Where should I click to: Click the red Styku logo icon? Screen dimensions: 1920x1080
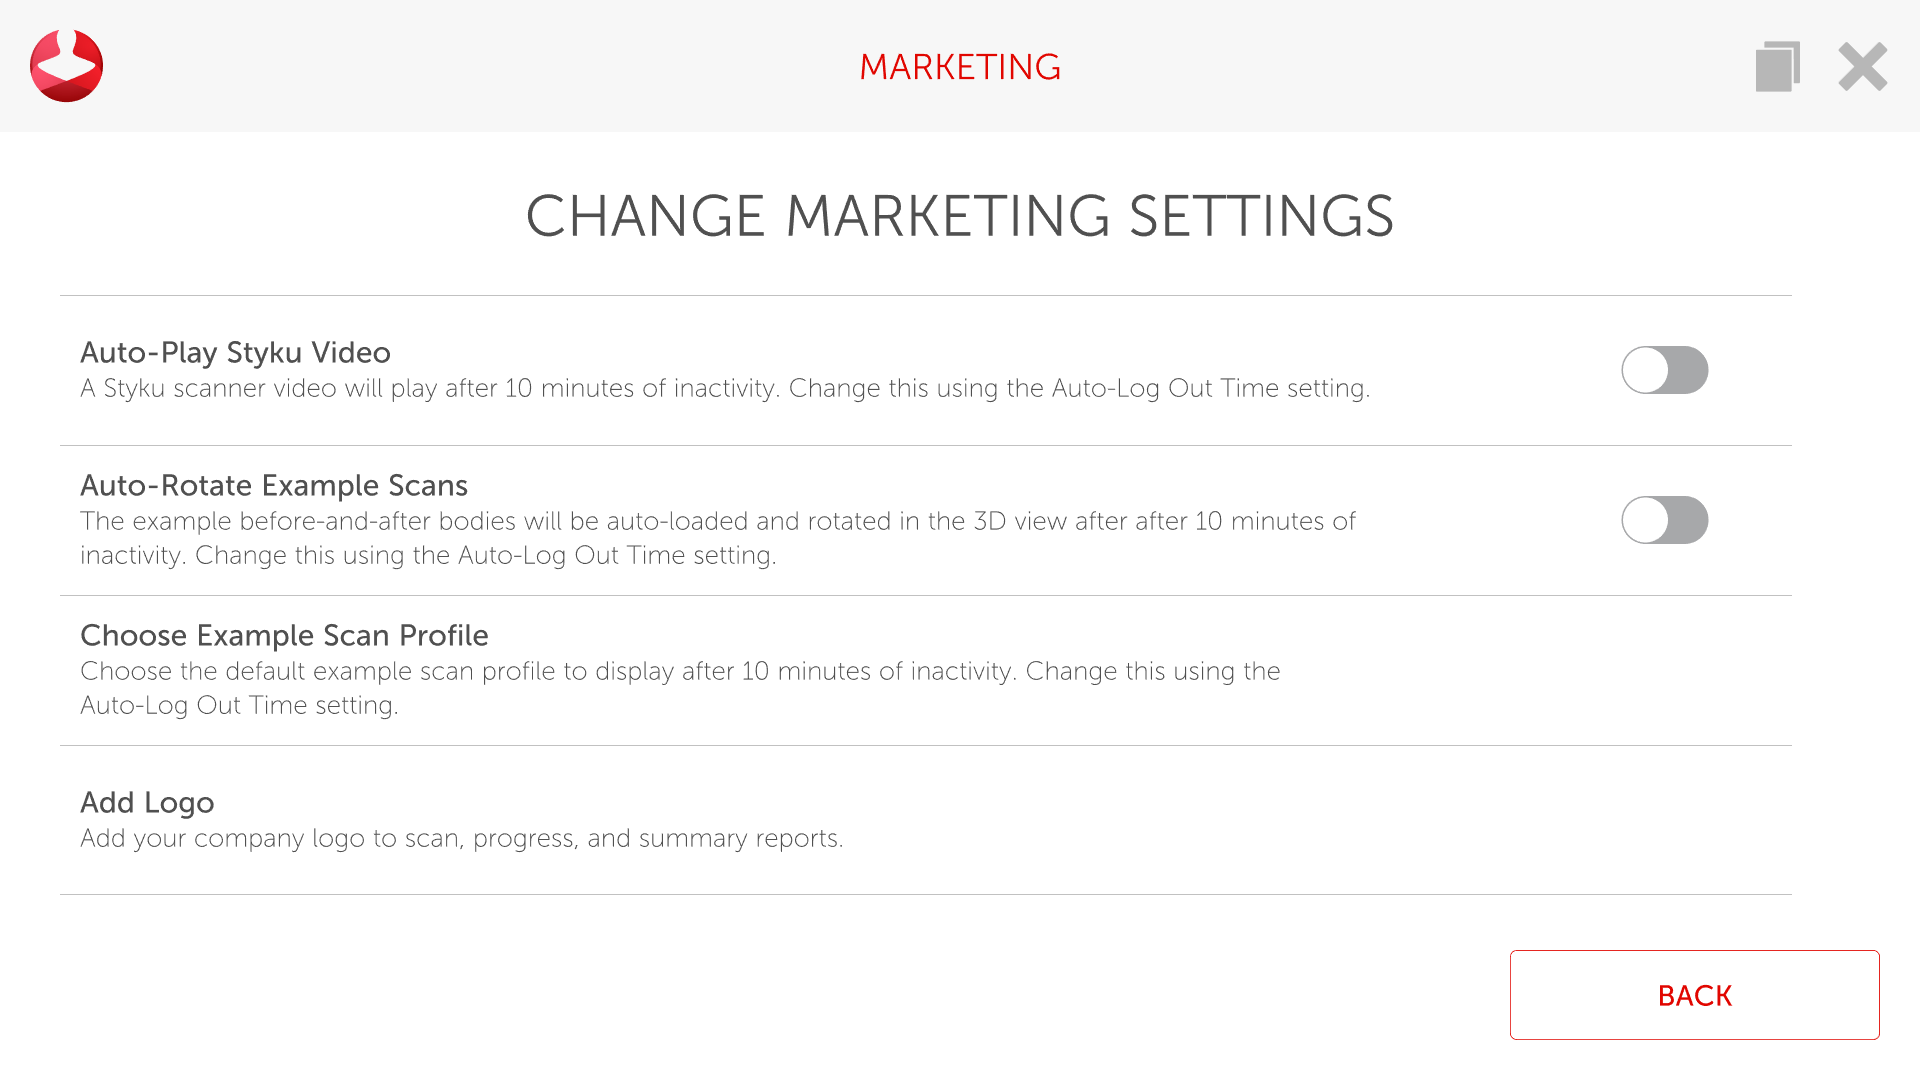pyautogui.click(x=66, y=66)
